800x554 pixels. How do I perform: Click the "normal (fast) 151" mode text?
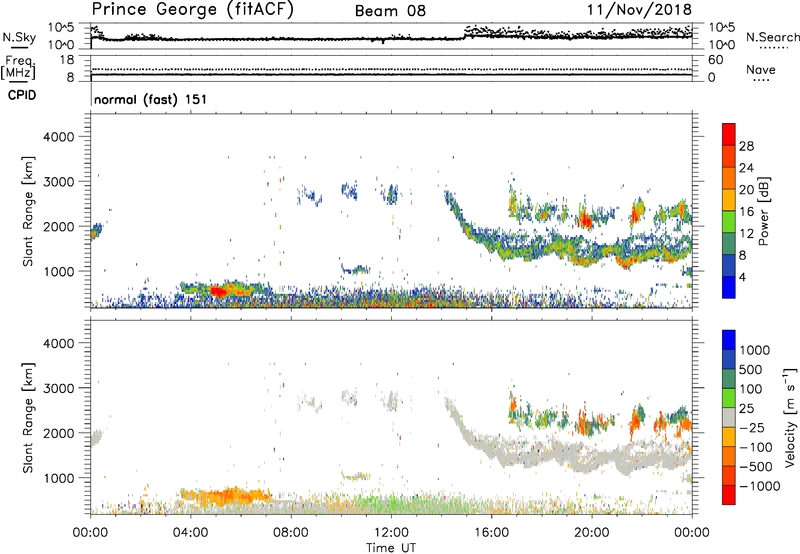click(x=151, y=99)
